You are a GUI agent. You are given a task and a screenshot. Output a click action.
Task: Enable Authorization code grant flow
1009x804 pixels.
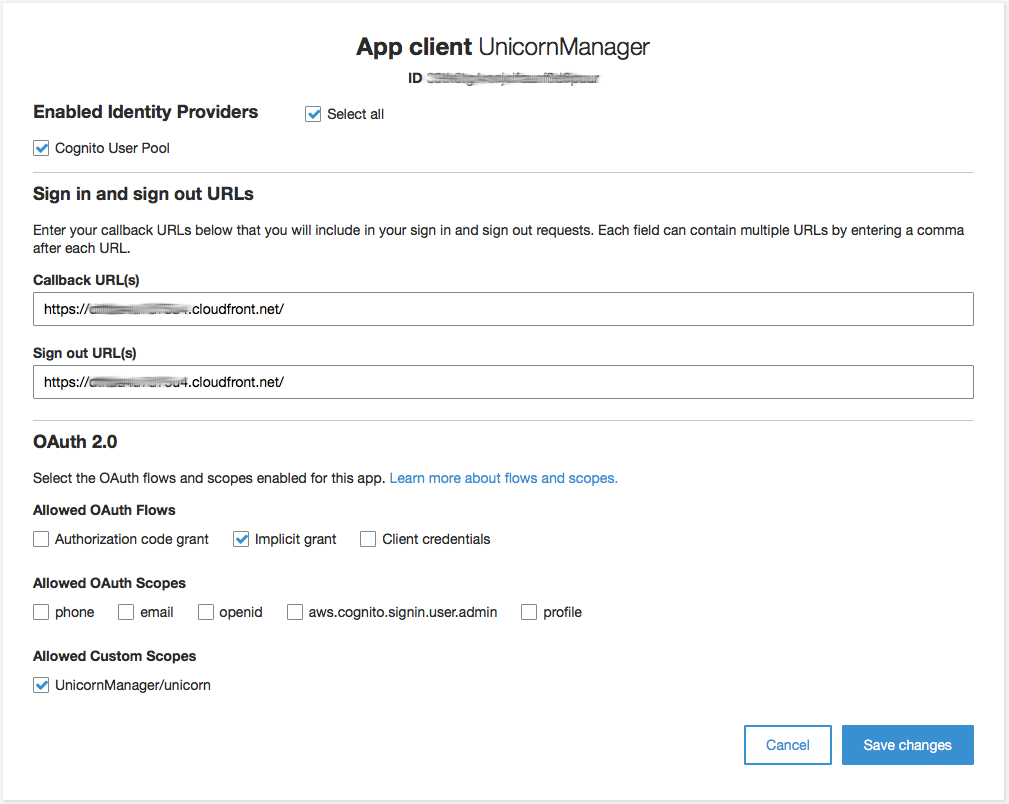click(41, 539)
